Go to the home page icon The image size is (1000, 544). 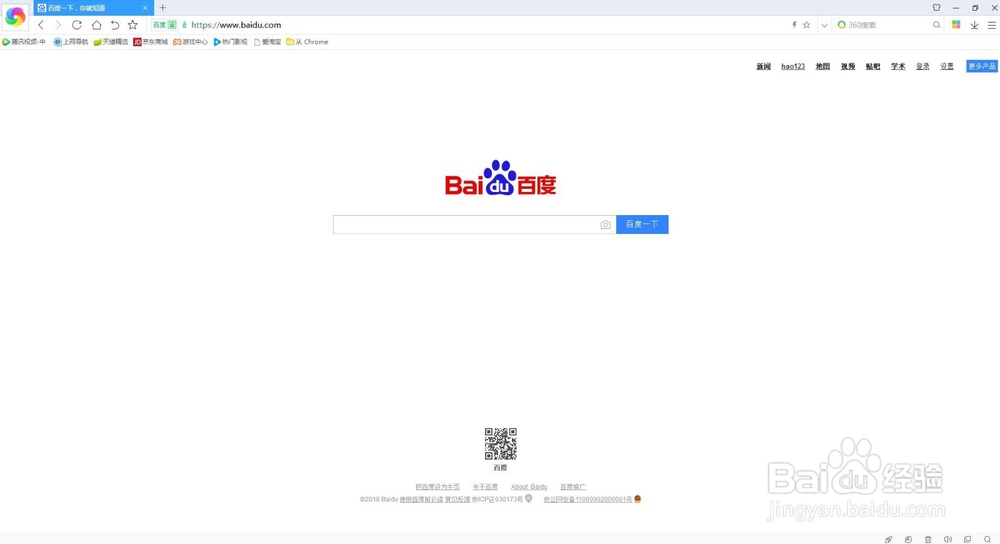(96, 25)
